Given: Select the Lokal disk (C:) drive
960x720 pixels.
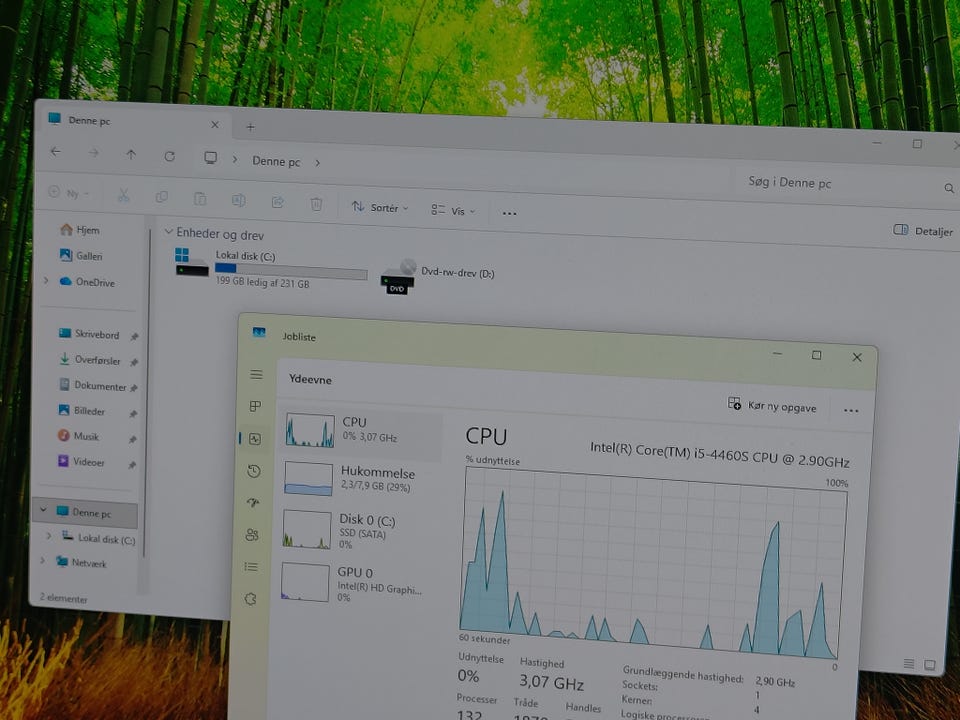Looking at the screenshot, I should coord(272,268).
